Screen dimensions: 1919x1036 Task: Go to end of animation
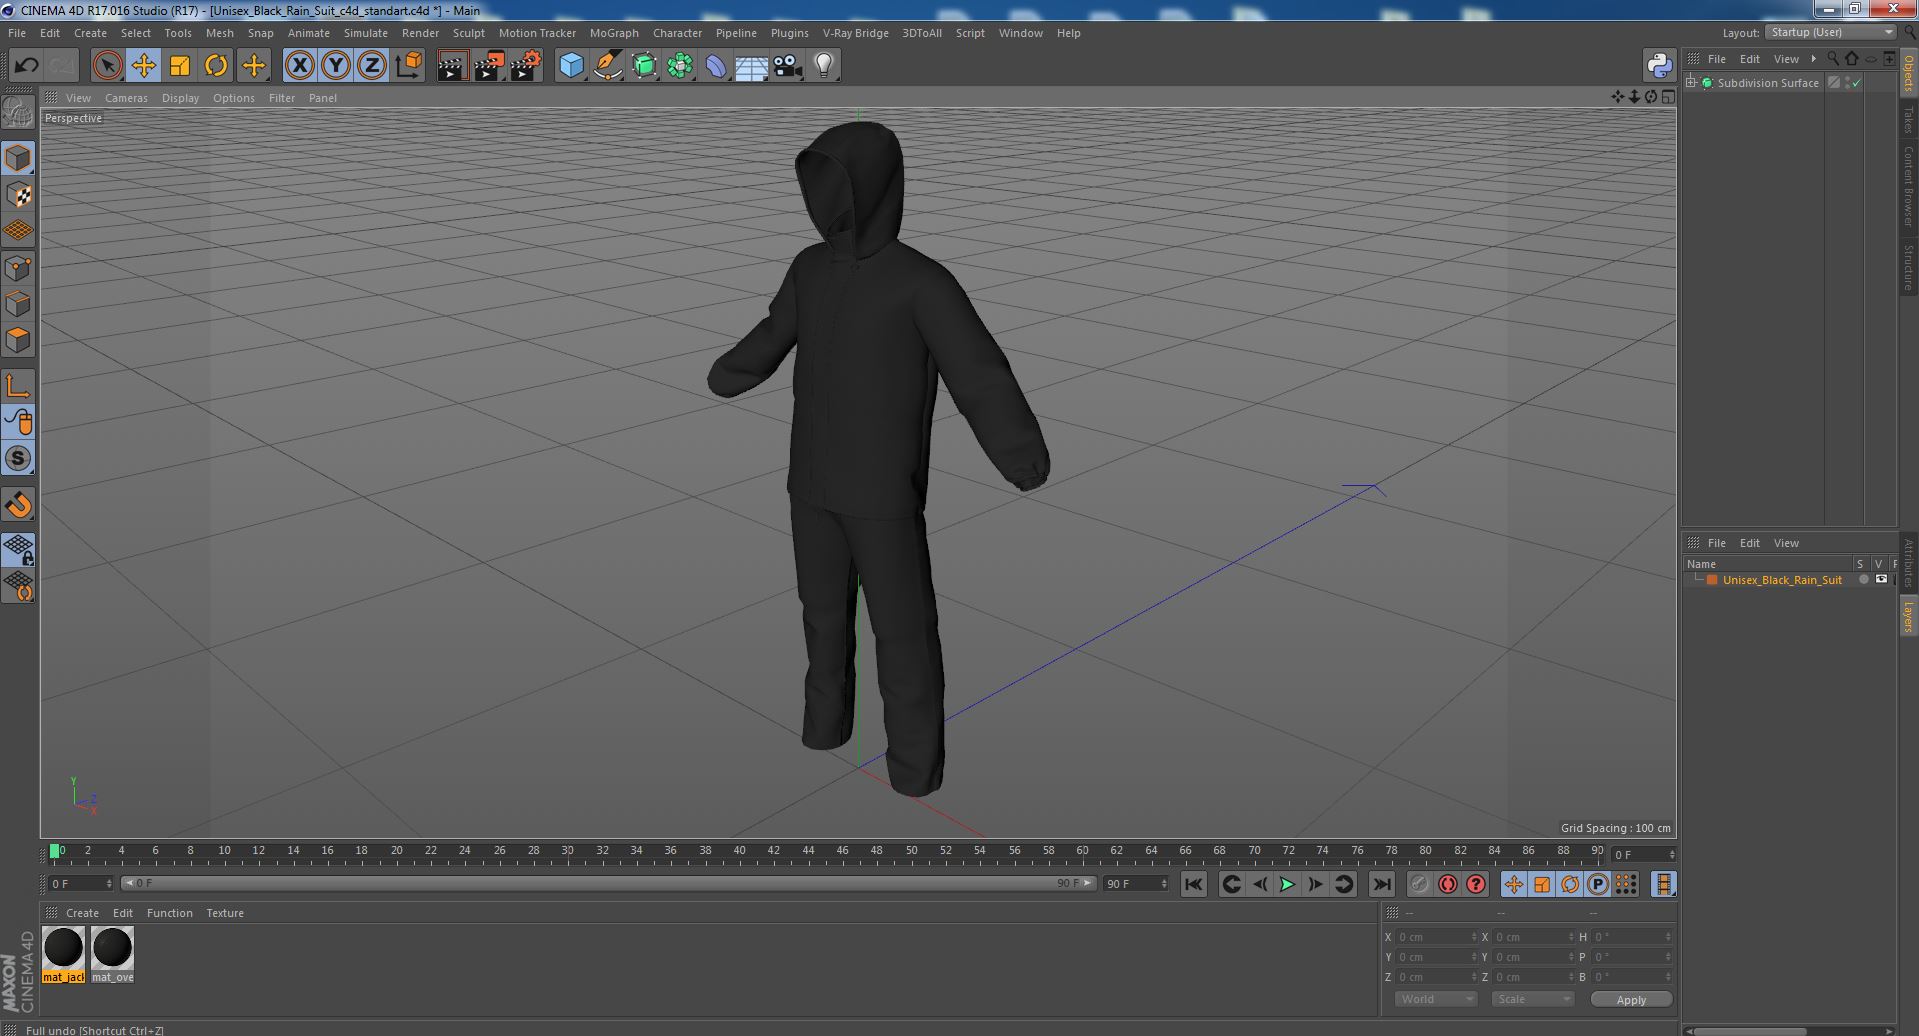coord(1381,884)
